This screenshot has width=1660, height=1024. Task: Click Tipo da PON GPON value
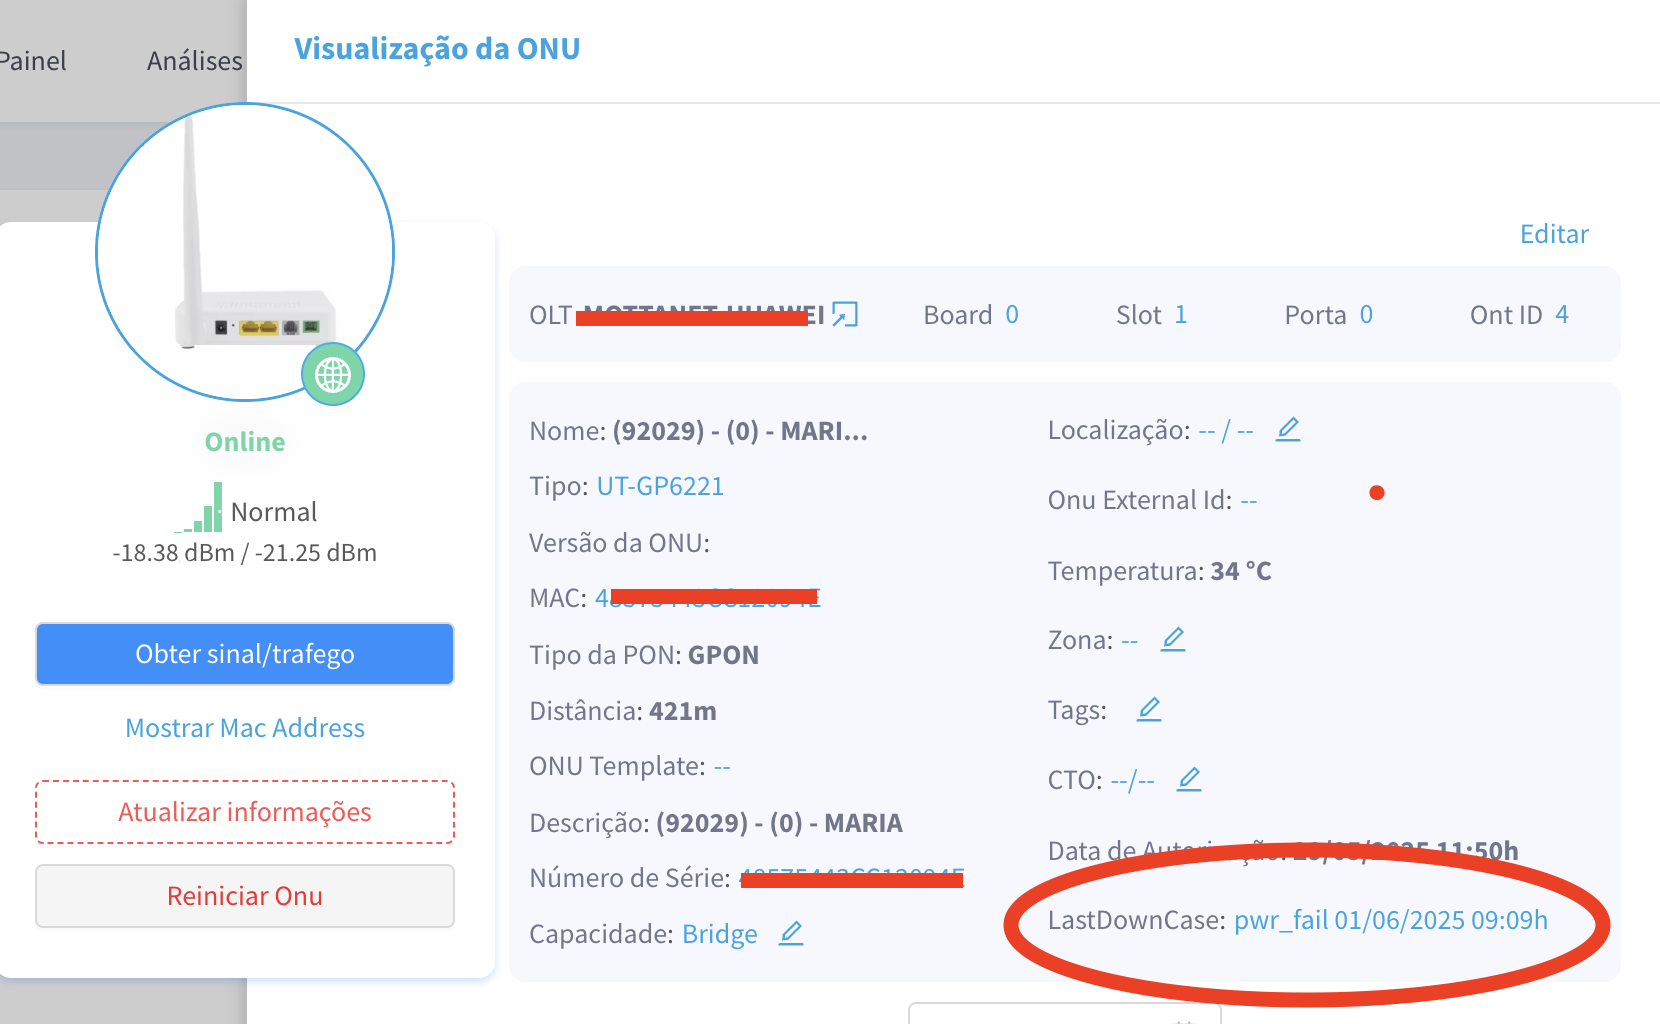(x=724, y=655)
